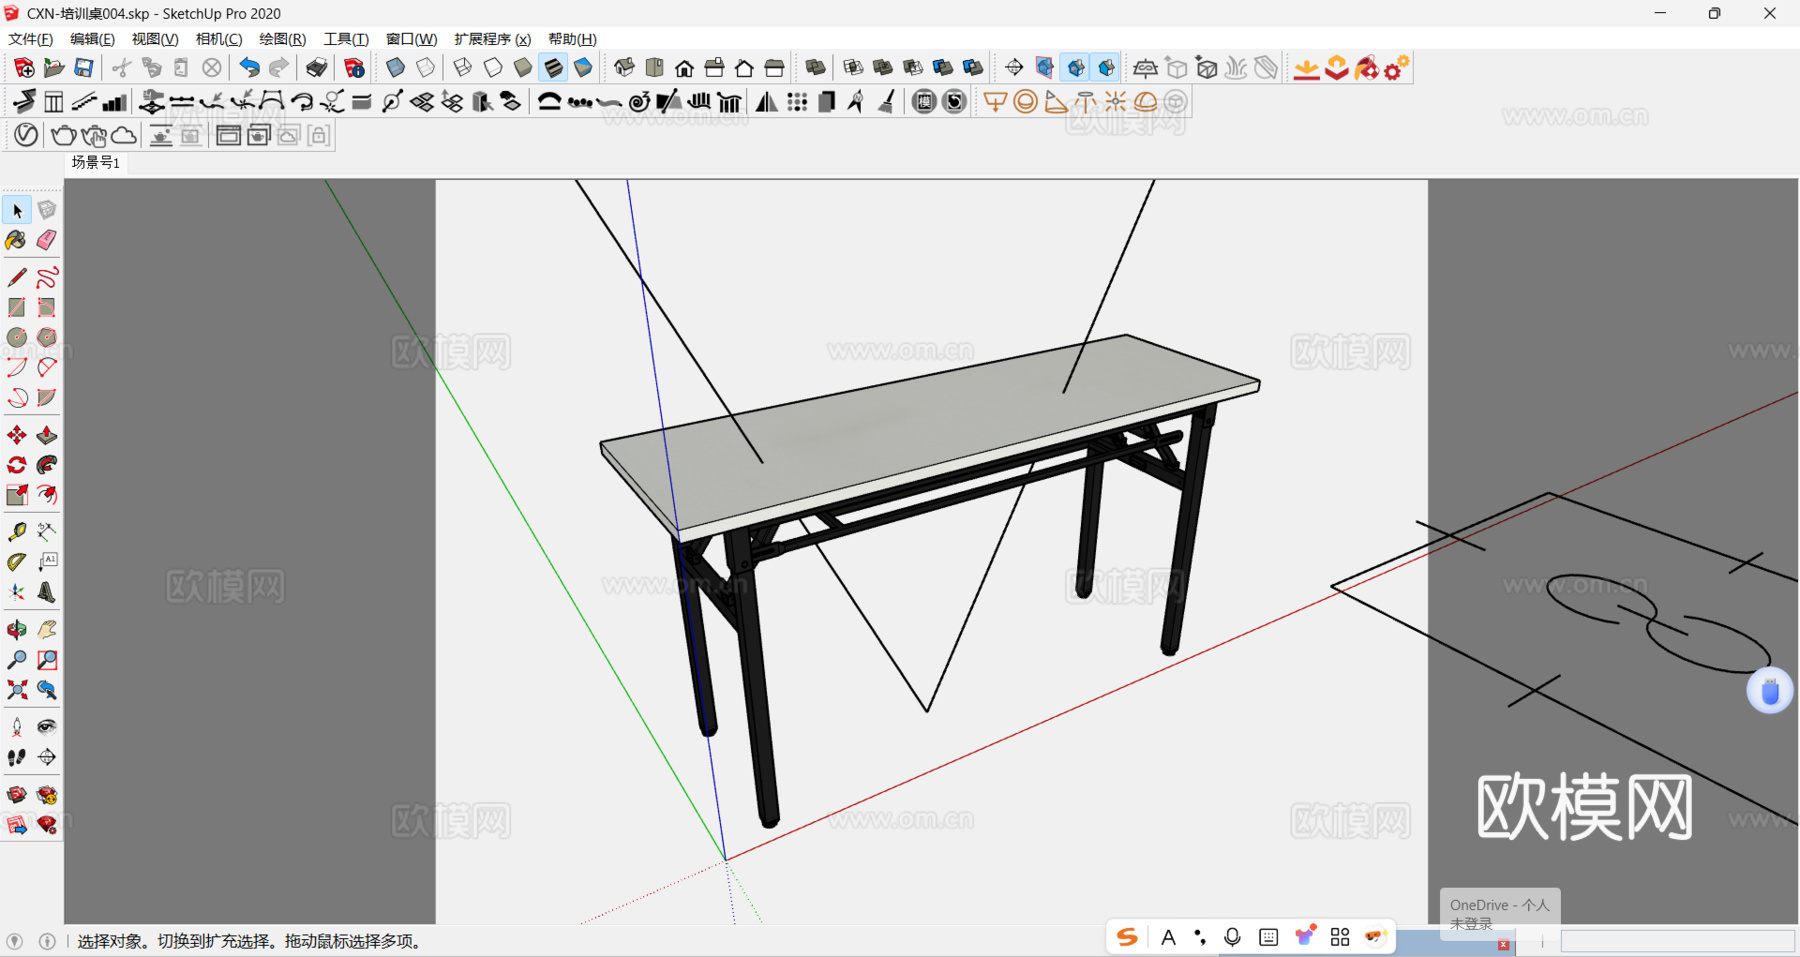This screenshot has height=957, width=1800.
Task: Select the 场景号1 scene tab
Action: click(96, 162)
